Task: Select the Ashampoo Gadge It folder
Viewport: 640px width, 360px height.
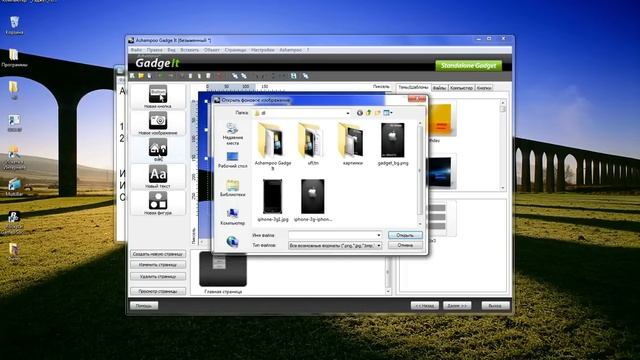Action: click(x=273, y=146)
